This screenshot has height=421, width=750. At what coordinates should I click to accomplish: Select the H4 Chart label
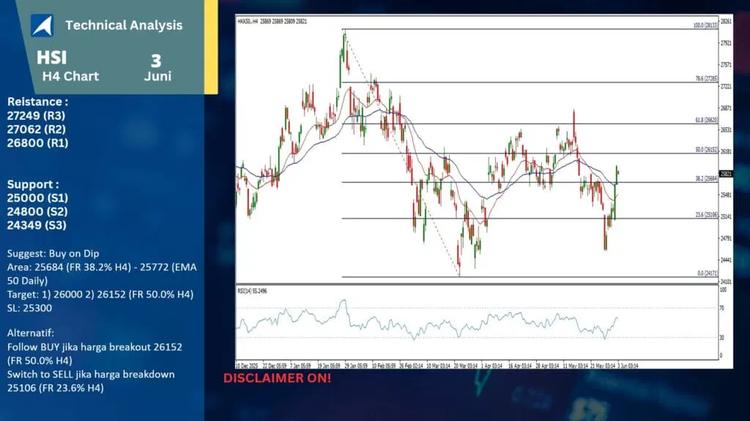(x=70, y=76)
